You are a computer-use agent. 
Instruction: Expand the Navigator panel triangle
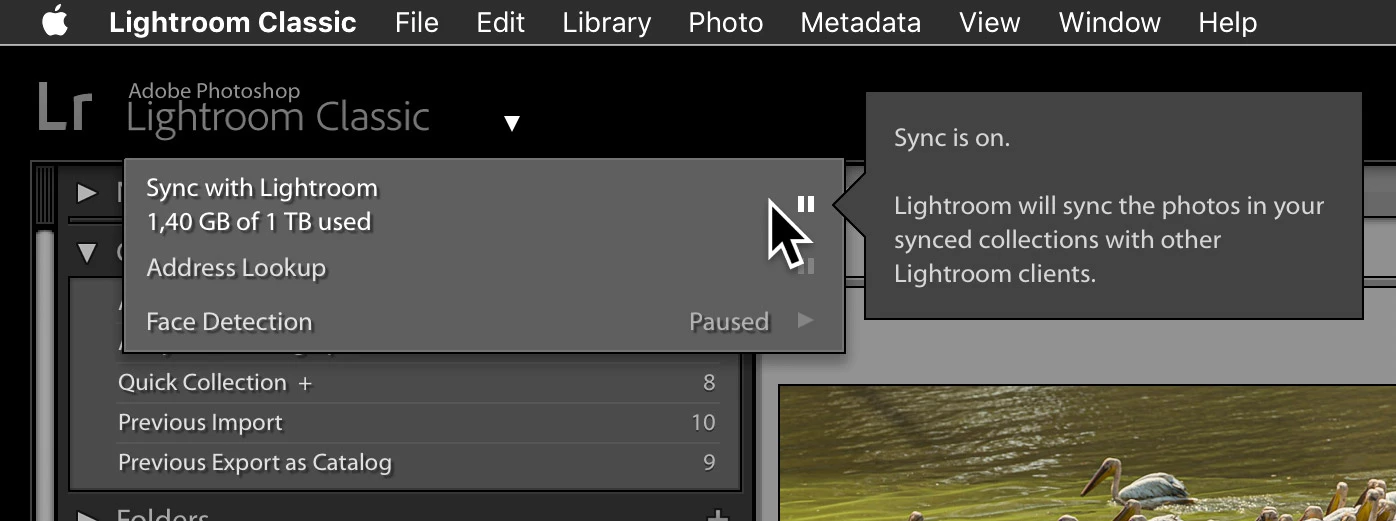click(88, 192)
